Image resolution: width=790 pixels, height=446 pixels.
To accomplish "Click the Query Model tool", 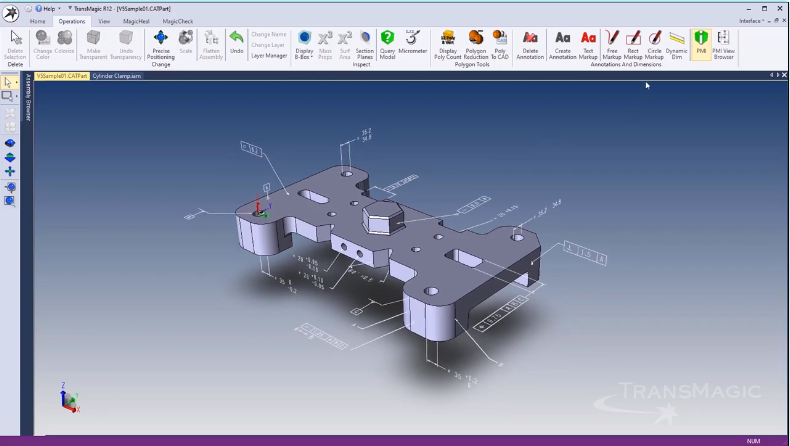I will [387, 44].
